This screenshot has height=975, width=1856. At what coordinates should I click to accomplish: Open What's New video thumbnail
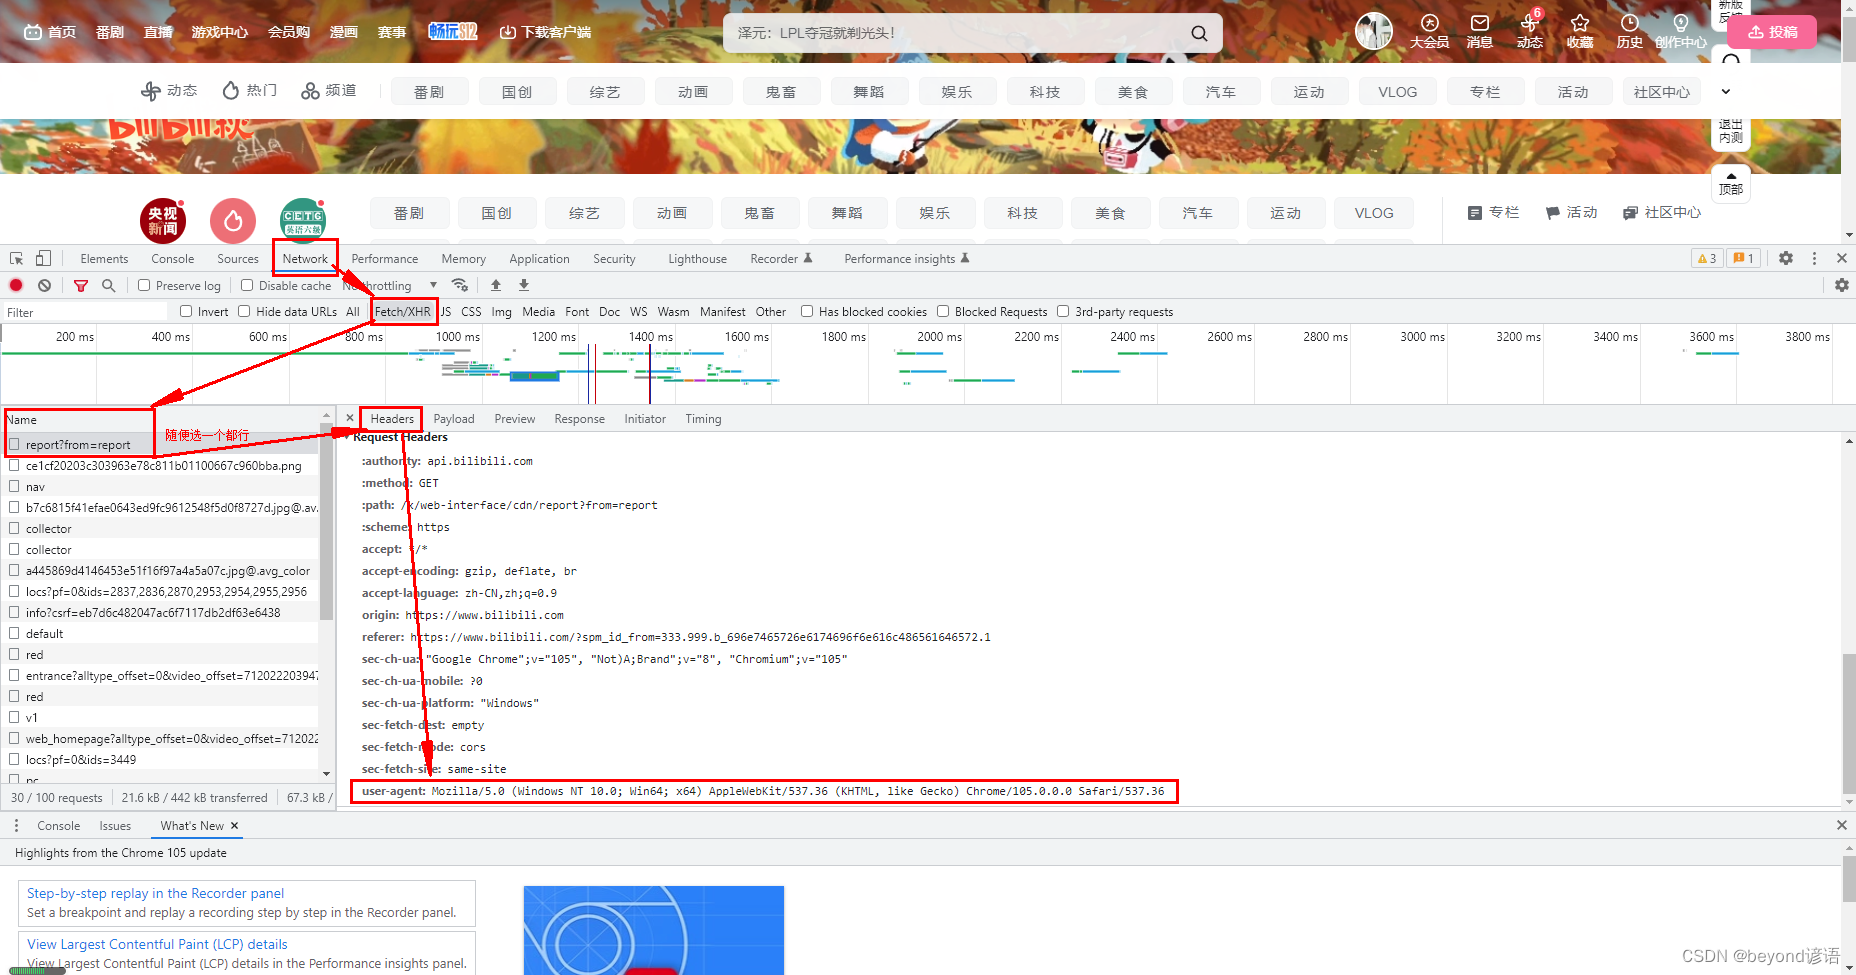[x=654, y=930]
